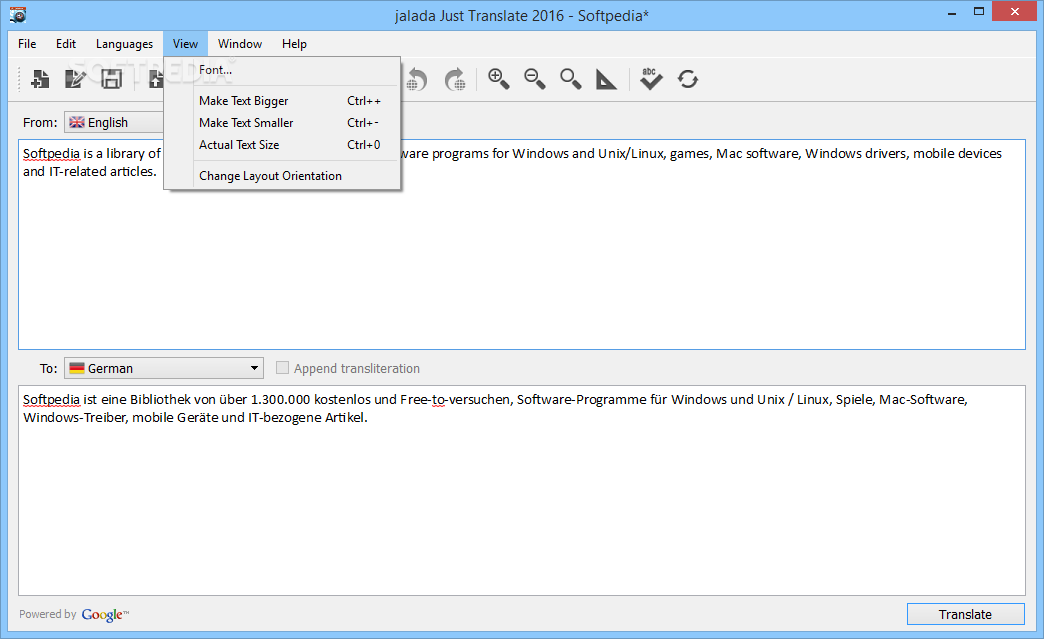
Task: Click the edit document pencil icon
Action: (75, 79)
